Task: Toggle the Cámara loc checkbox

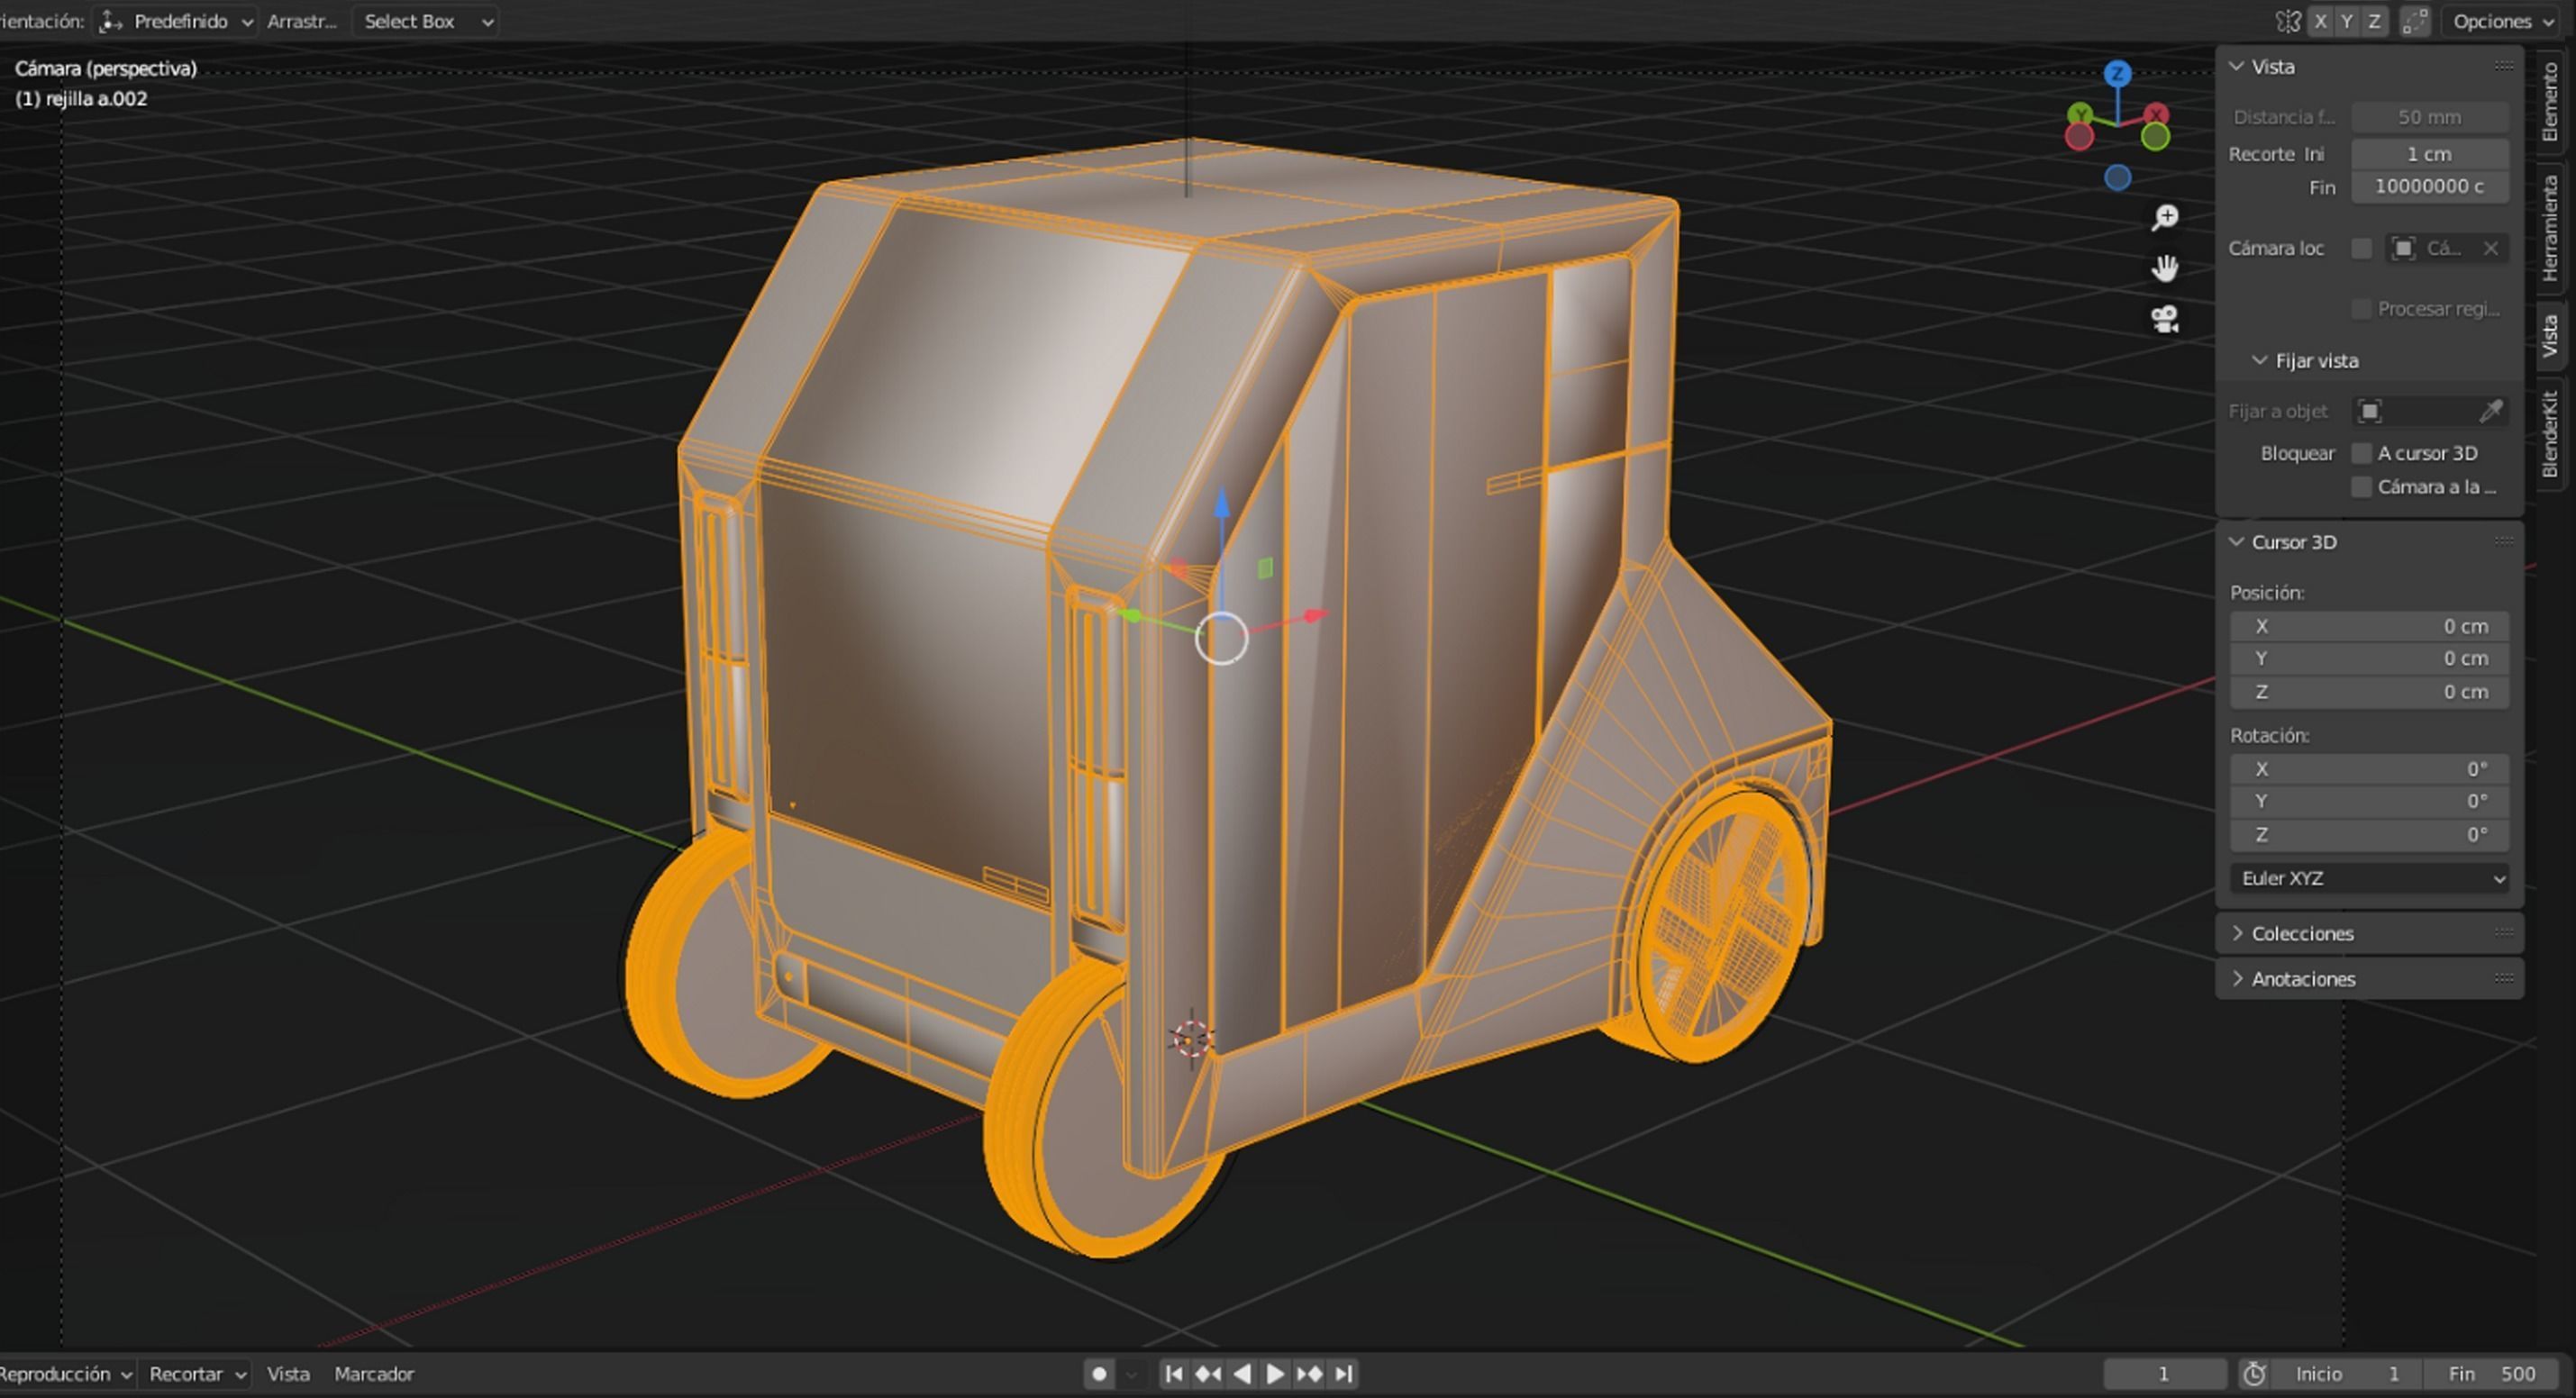Action: (x=2361, y=248)
